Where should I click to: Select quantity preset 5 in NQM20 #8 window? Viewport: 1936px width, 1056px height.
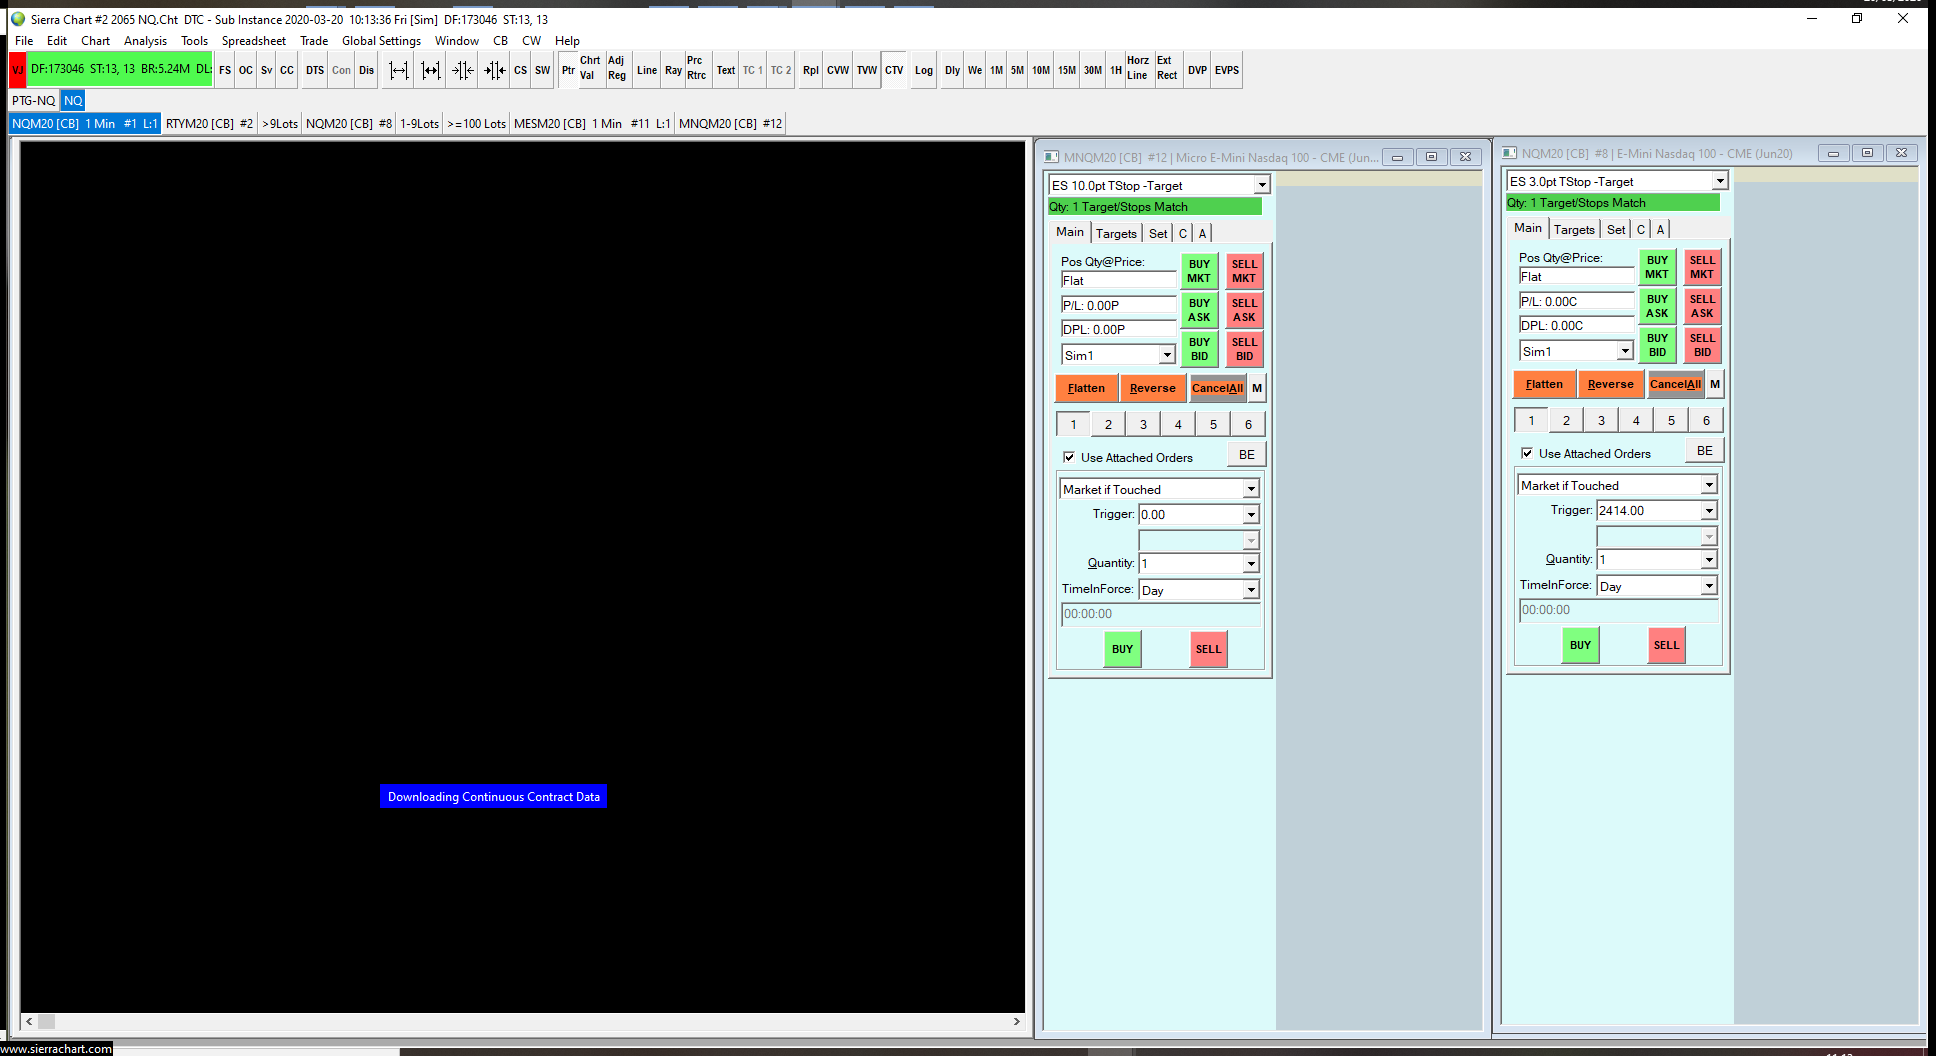(1671, 420)
